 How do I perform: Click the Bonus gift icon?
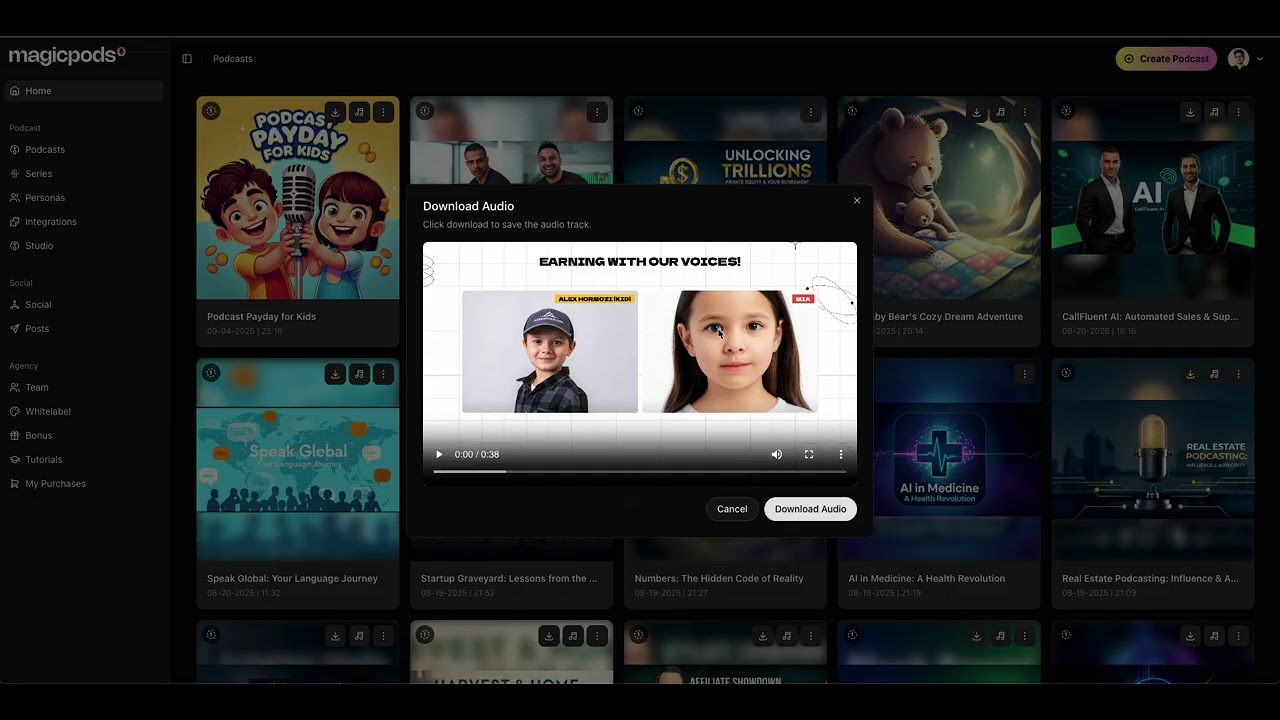pyautogui.click(x=14, y=436)
